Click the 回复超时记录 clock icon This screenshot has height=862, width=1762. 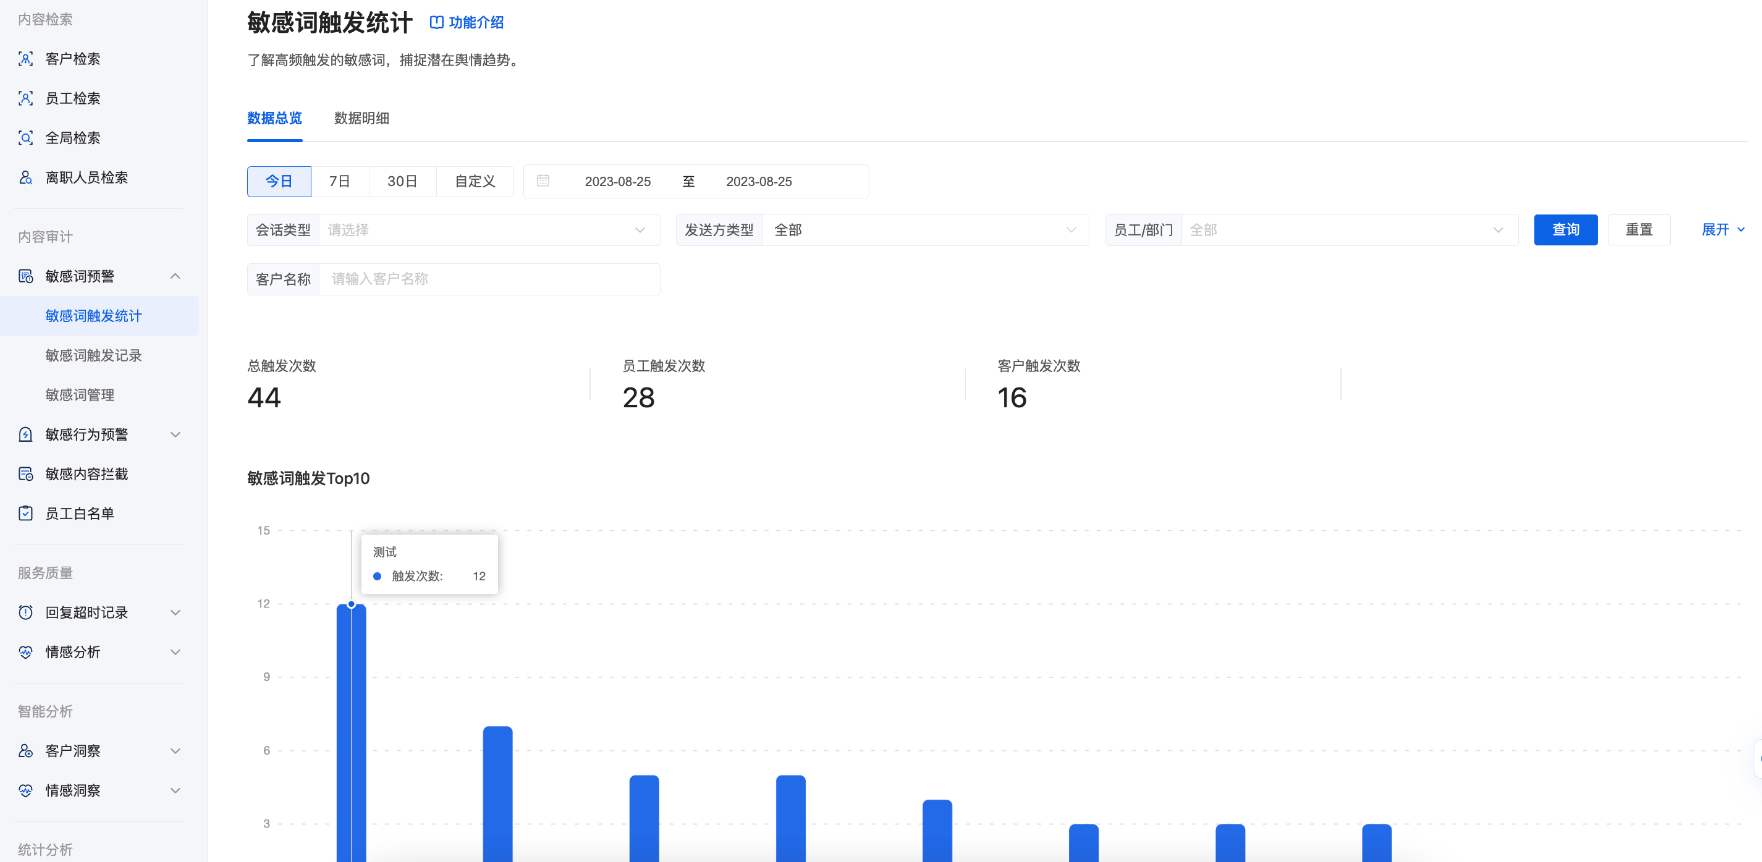[26, 612]
